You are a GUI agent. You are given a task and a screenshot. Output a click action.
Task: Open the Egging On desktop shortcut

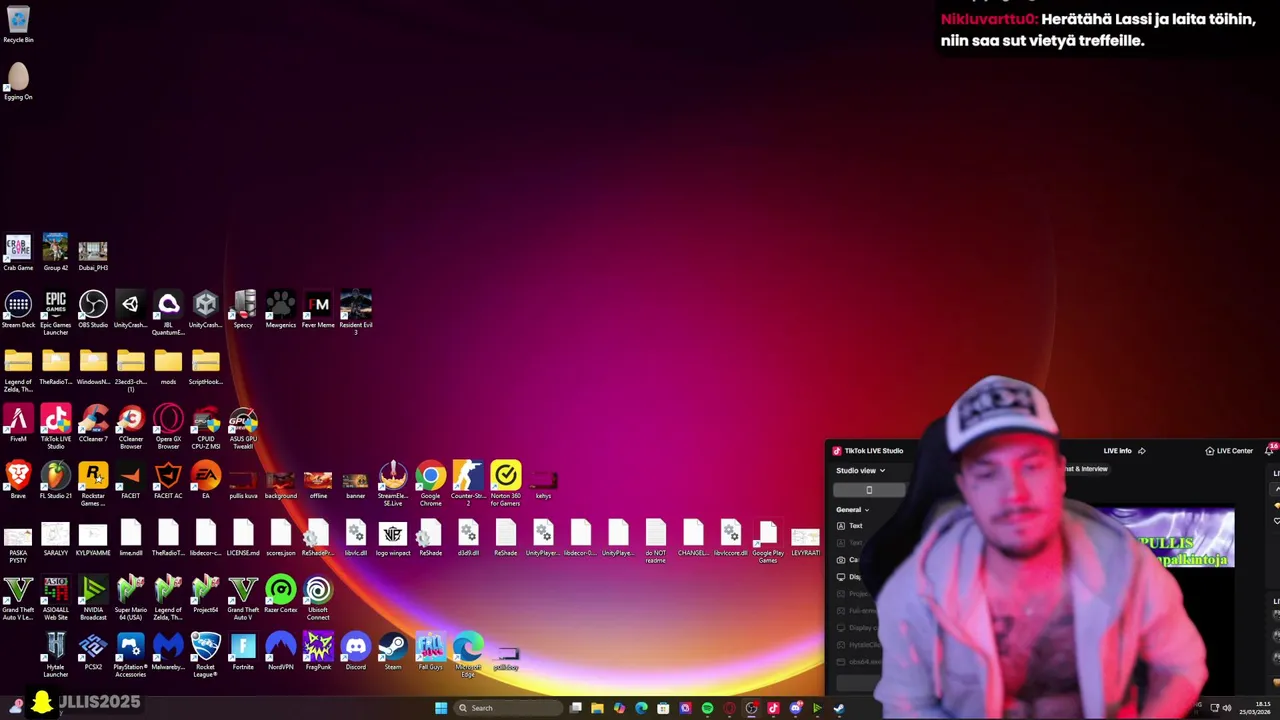click(18, 81)
